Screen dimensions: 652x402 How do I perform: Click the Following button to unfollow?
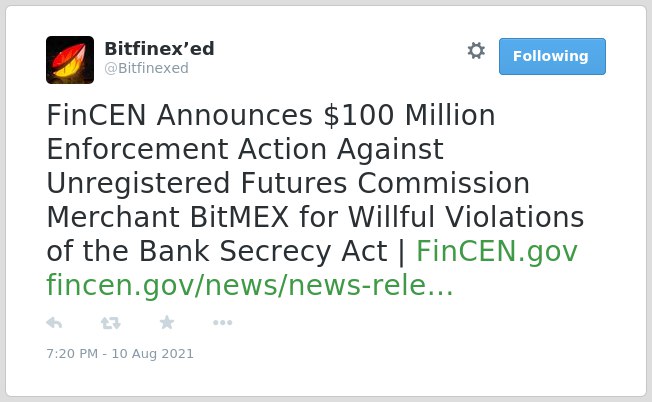552,57
